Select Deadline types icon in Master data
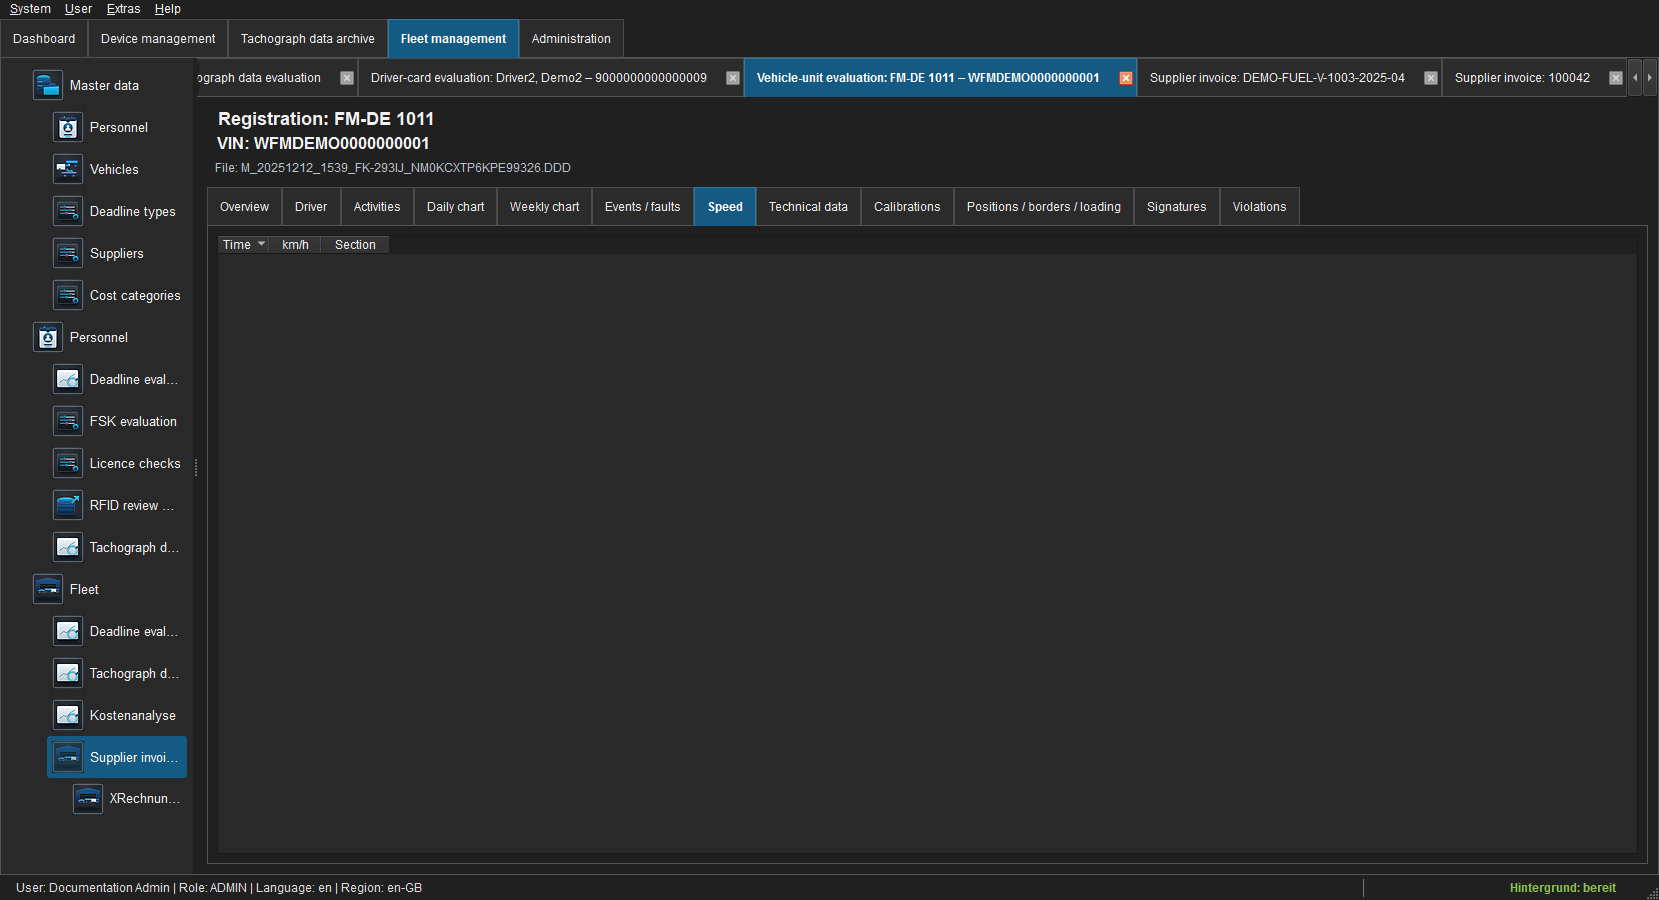The width and height of the screenshot is (1659, 900). (x=67, y=211)
